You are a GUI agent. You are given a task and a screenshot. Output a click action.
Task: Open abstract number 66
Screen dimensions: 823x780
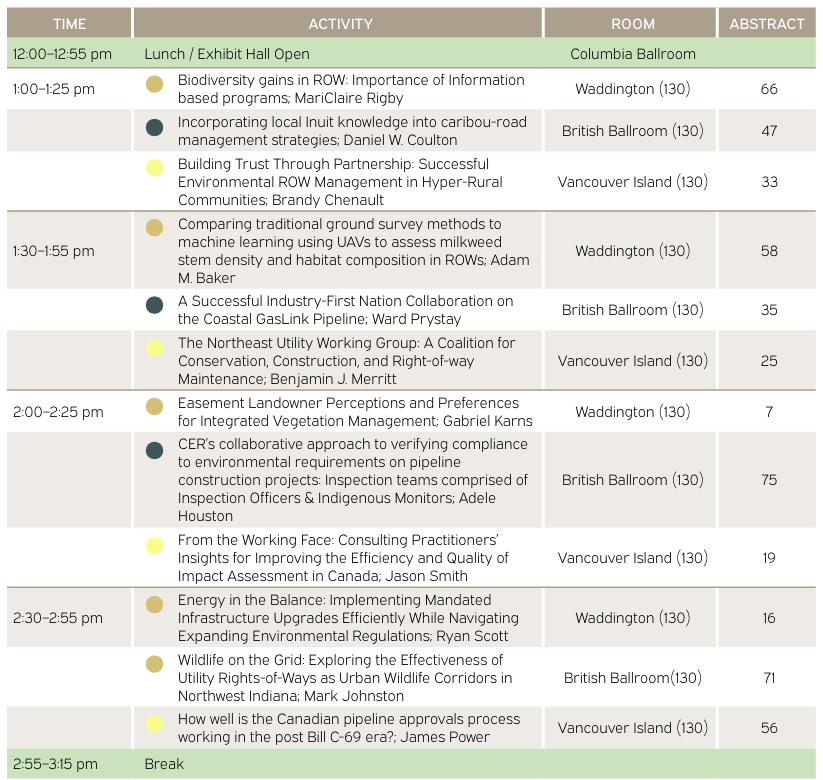[768, 89]
